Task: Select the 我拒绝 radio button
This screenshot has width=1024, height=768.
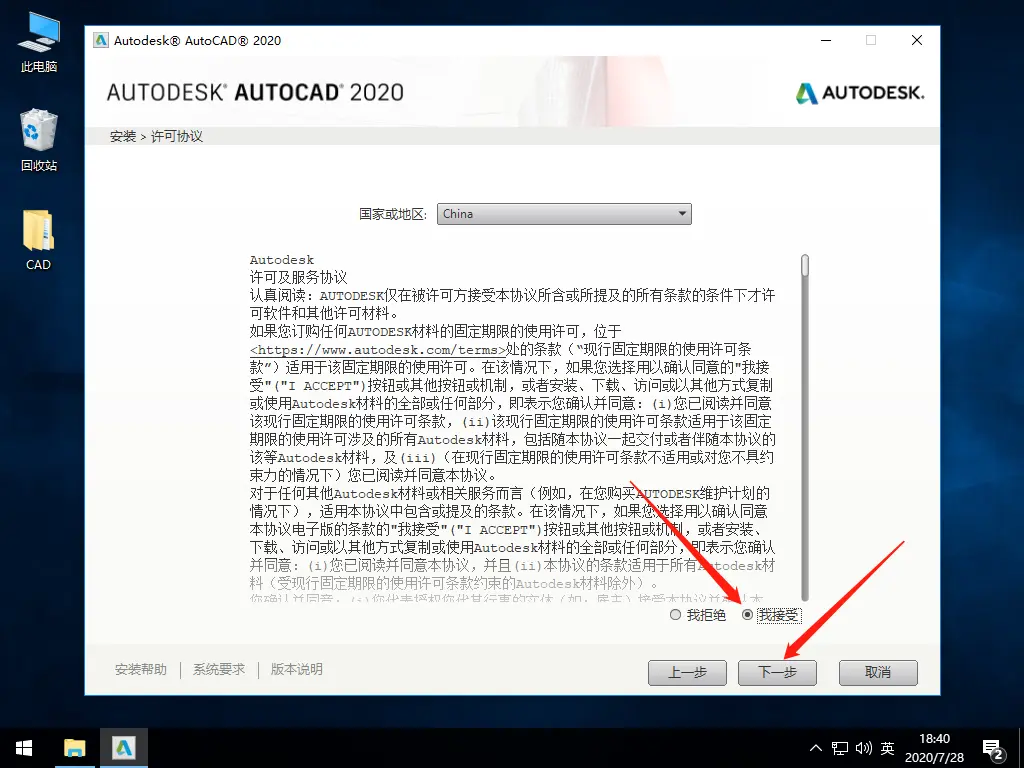Action: pyautogui.click(x=675, y=615)
